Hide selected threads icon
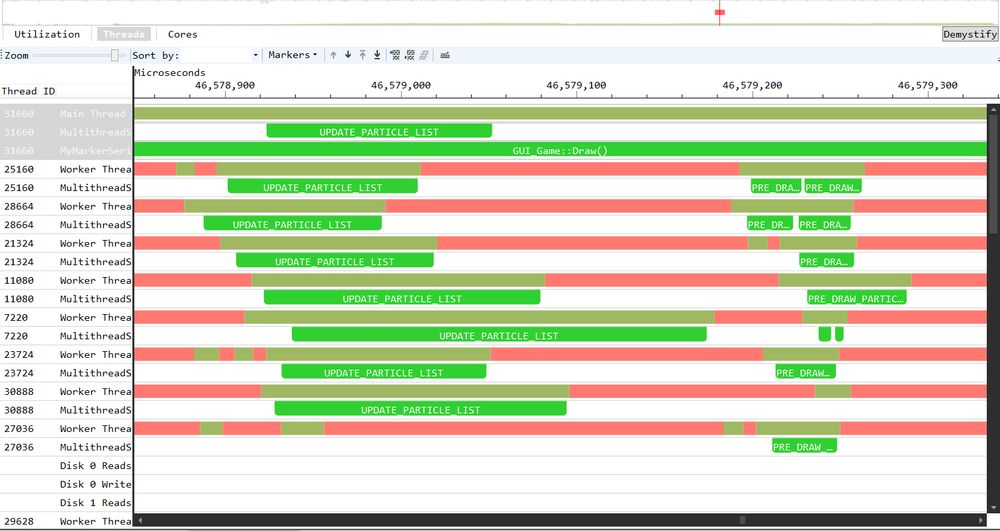This screenshot has width=1000, height=531. coord(395,55)
